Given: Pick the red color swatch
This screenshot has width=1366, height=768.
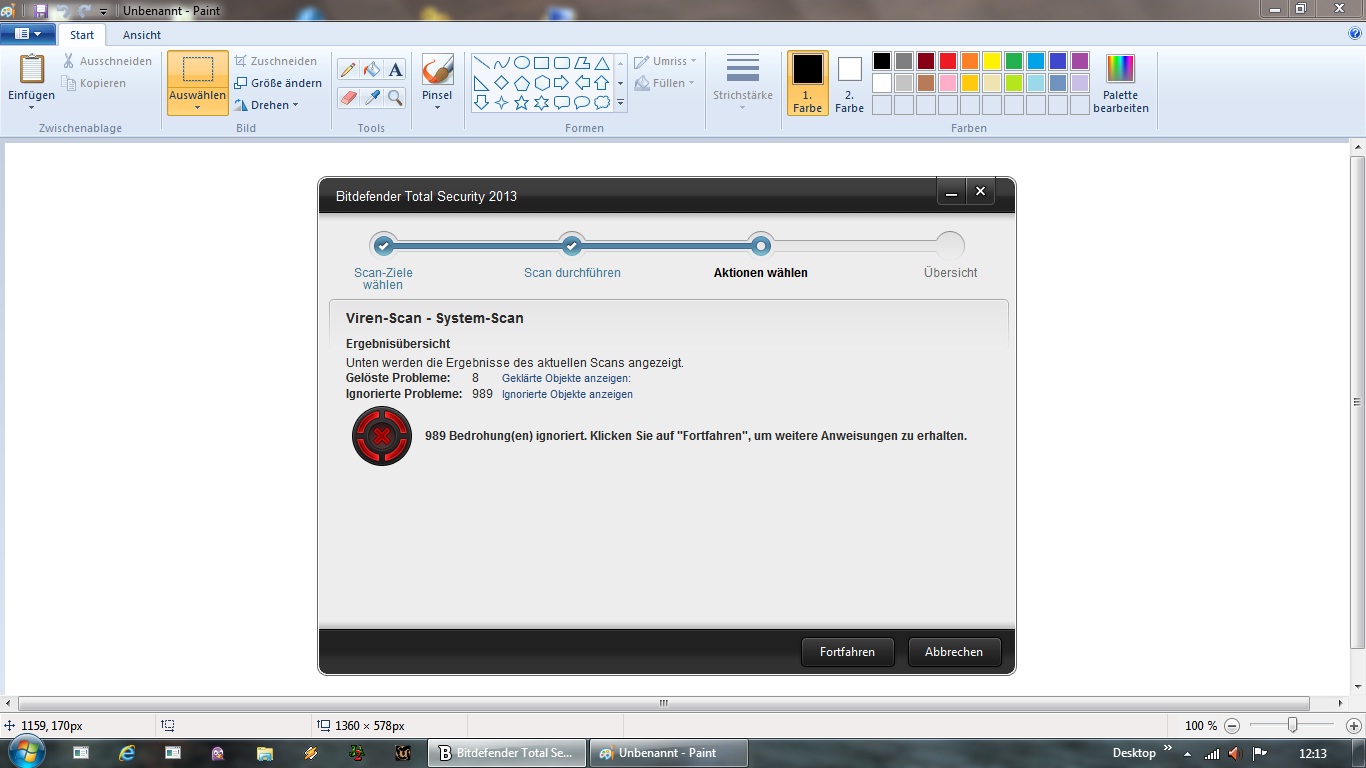Looking at the screenshot, I should [947, 61].
